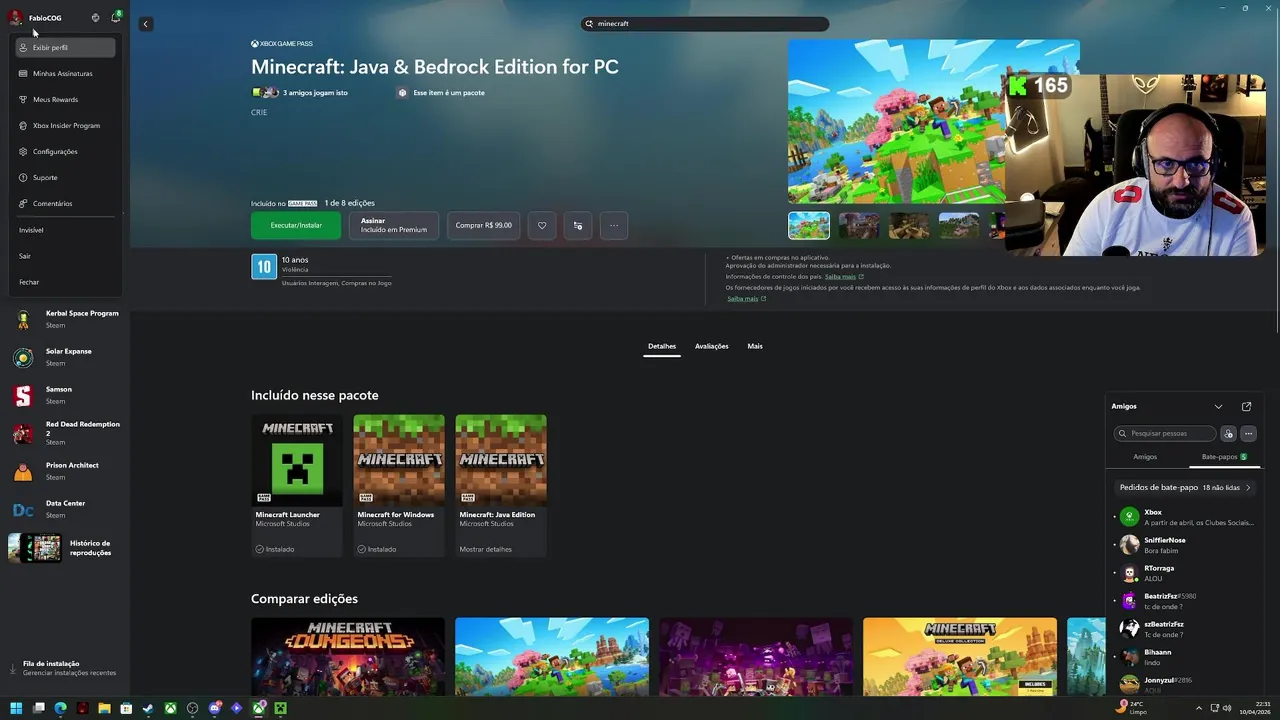Open Data Center in sidebar
Screen dimensions: 1280x720
(65, 509)
